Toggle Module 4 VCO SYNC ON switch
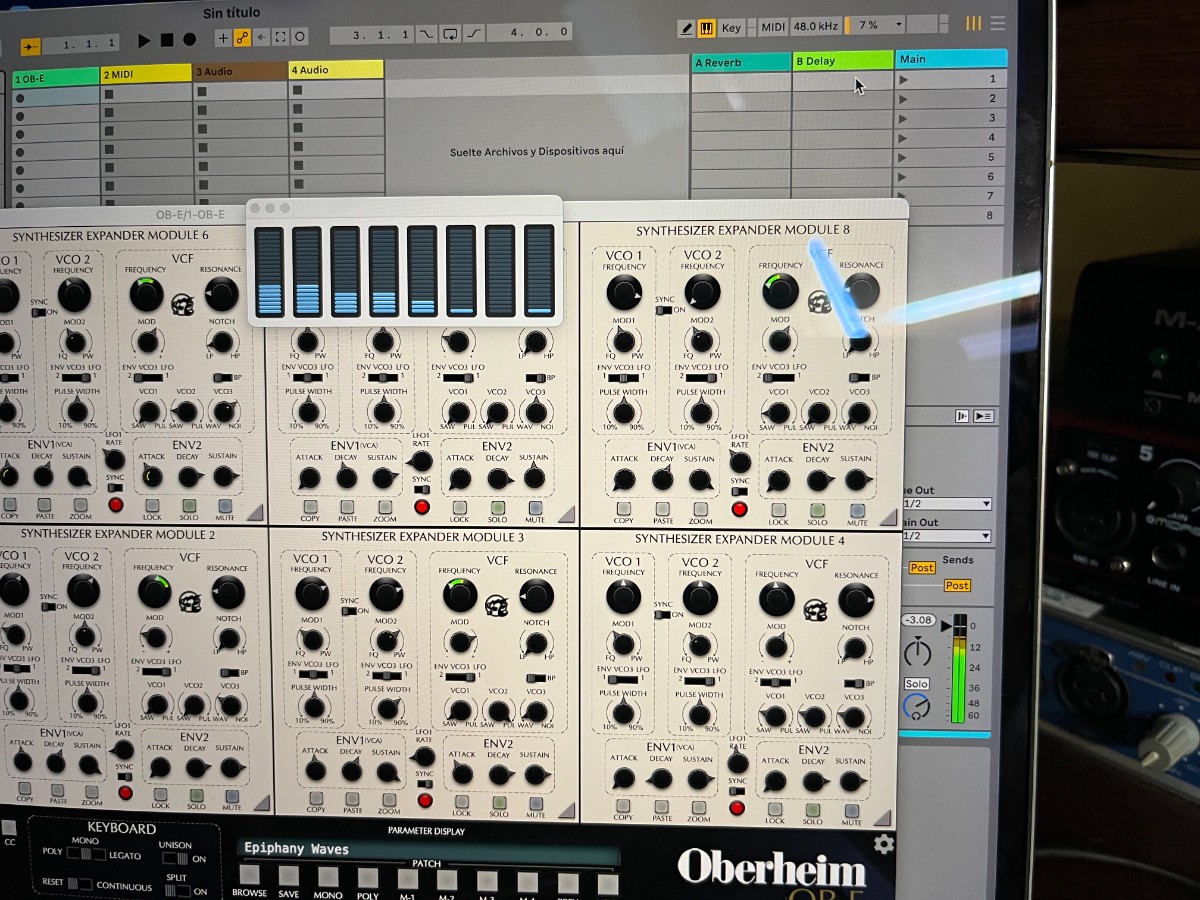This screenshot has height=900, width=1200. coord(664,615)
